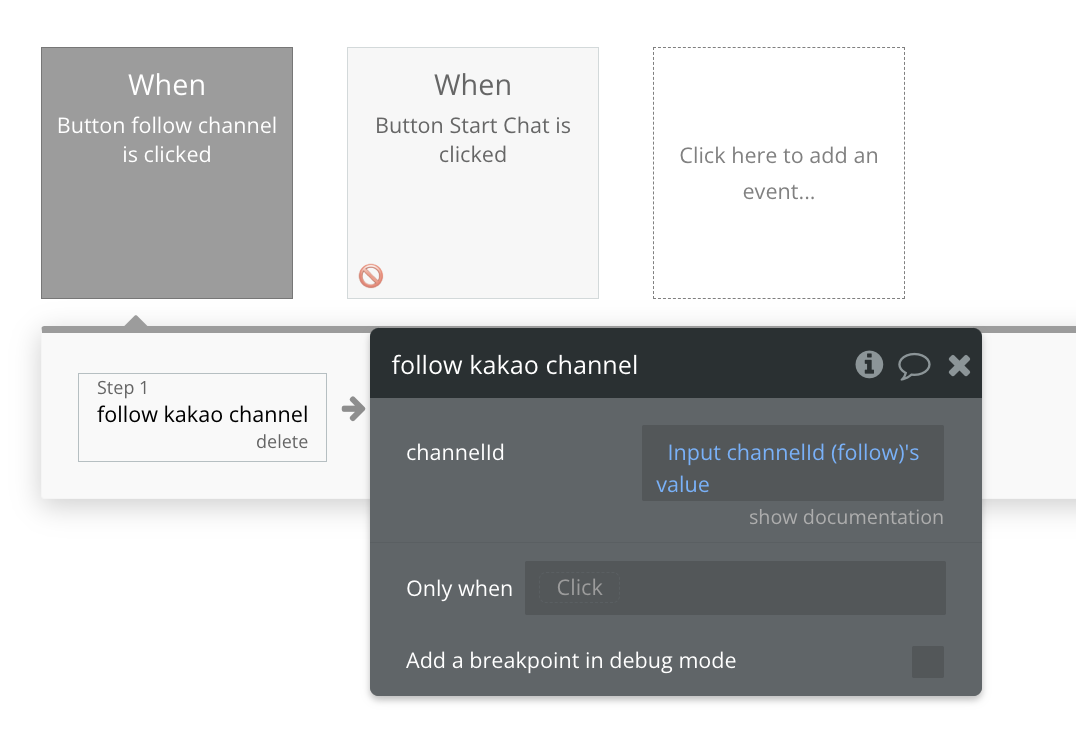This screenshot has height=752, width=1076.
Task: Edit the channelId dynamic expression
Action: pyautogui.click(x=793, y=463)
